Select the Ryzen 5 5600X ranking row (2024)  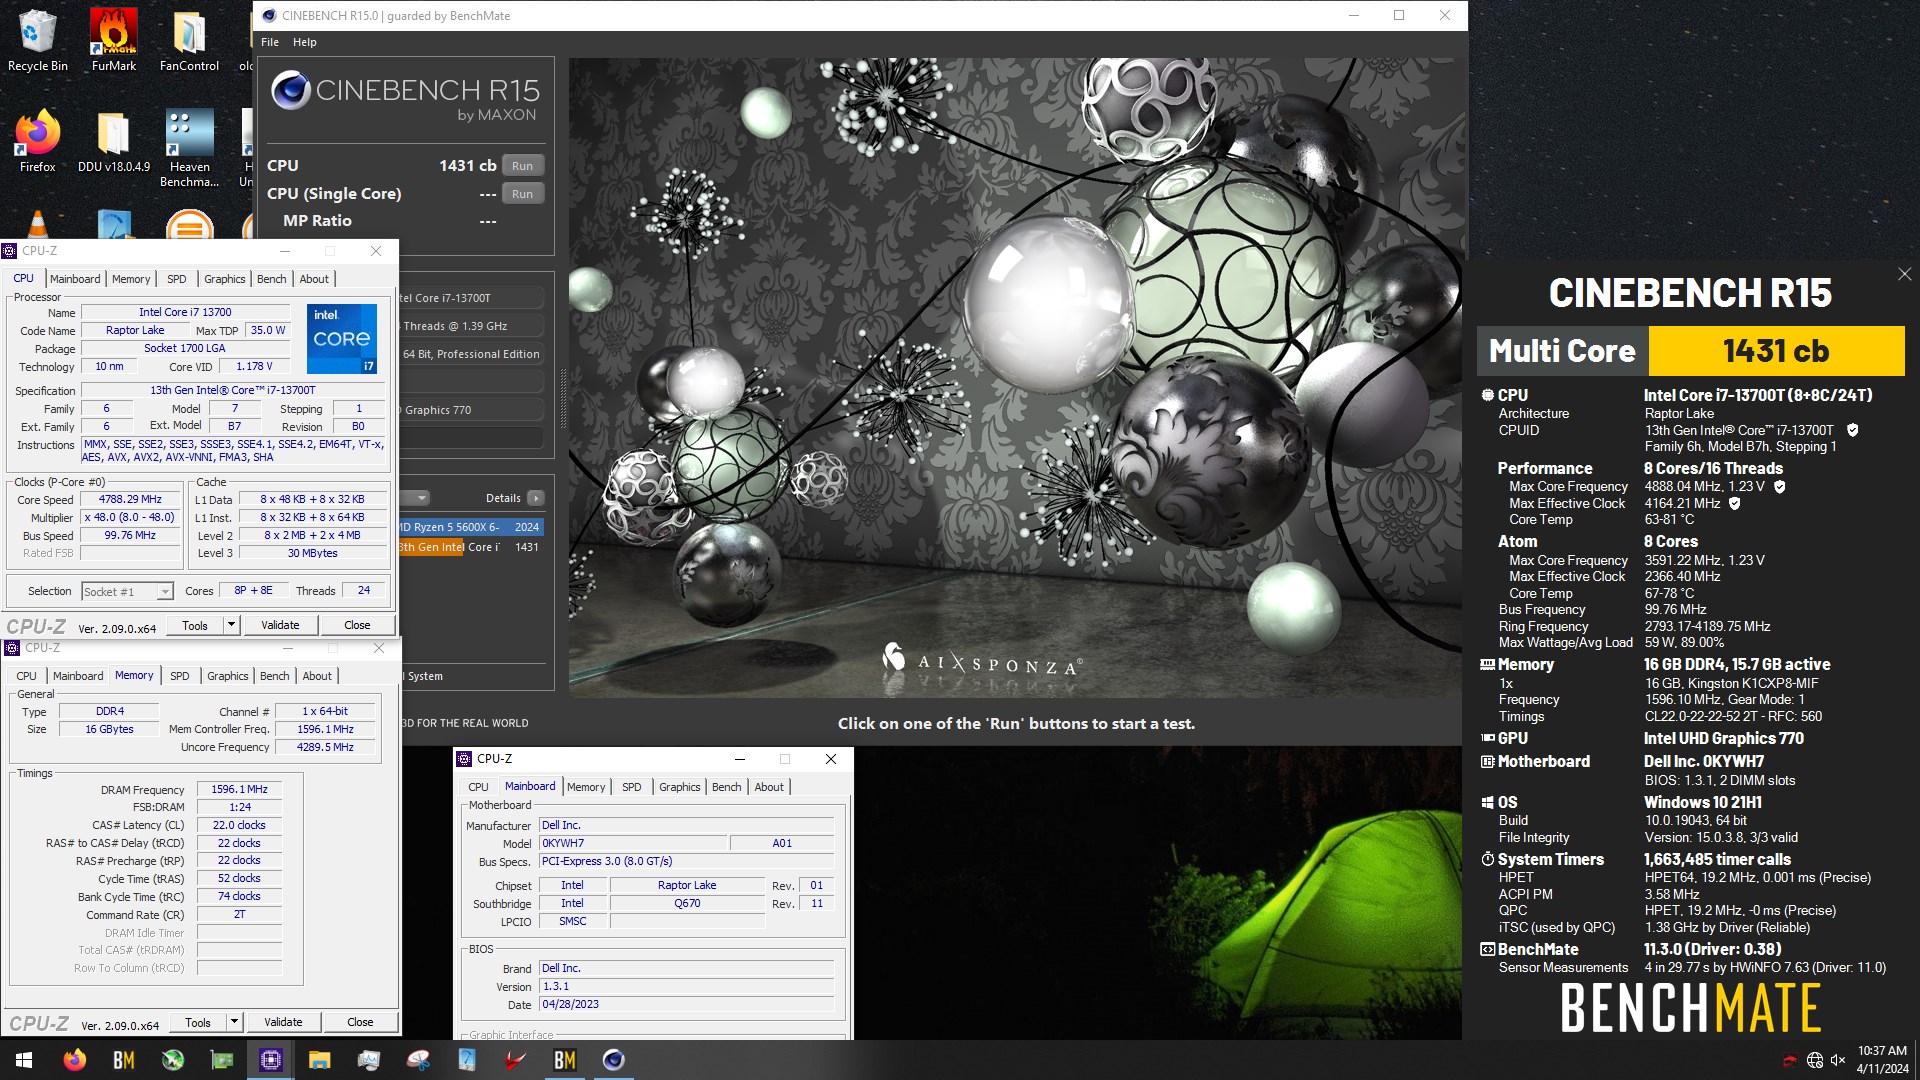click(470, 527)
